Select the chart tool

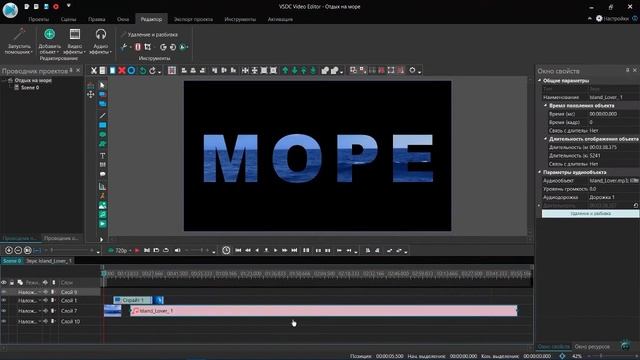point(102,187)
